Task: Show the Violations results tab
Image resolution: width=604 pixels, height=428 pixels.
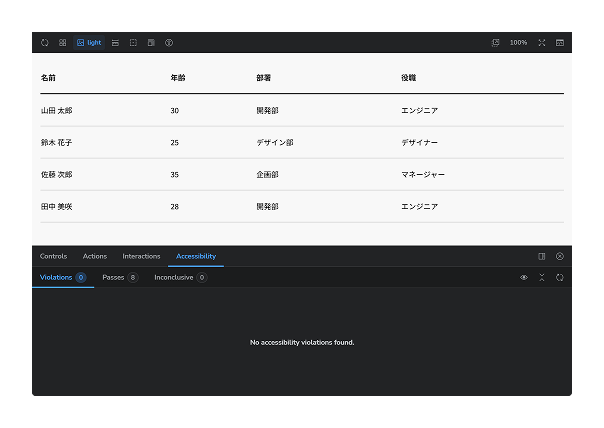Action: tap(63, 277)
